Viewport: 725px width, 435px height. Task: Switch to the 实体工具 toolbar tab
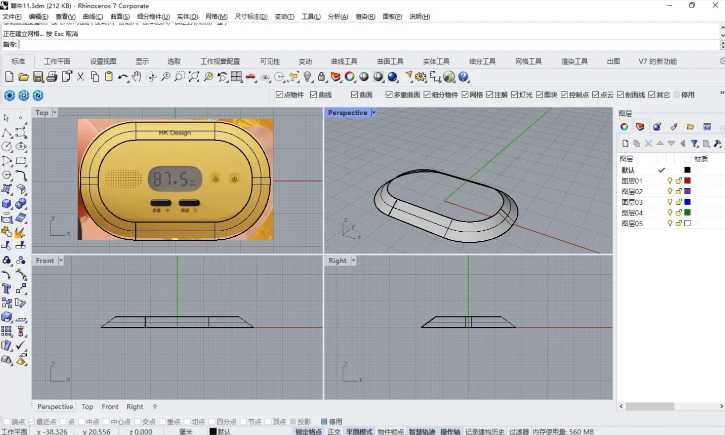click(435, 61)
